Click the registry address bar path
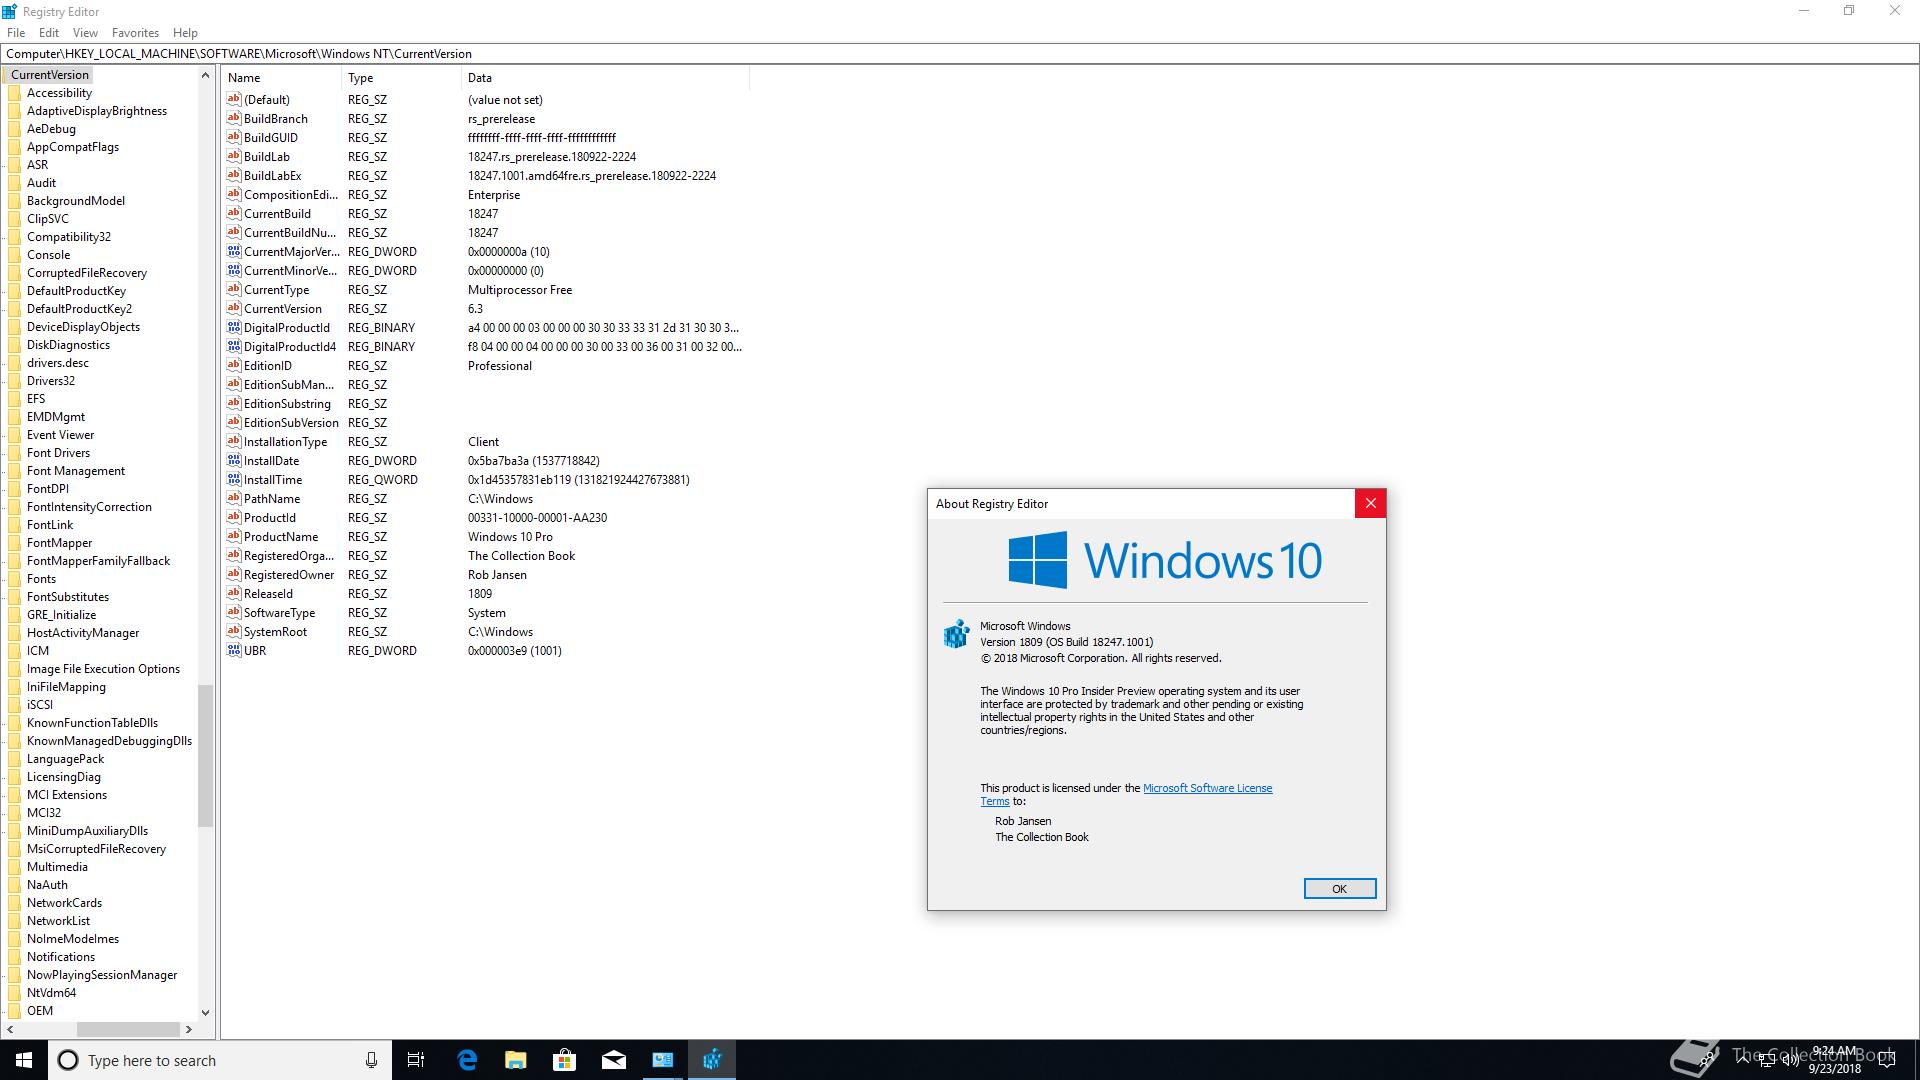1920x1080 pixels. coord(959,54)
